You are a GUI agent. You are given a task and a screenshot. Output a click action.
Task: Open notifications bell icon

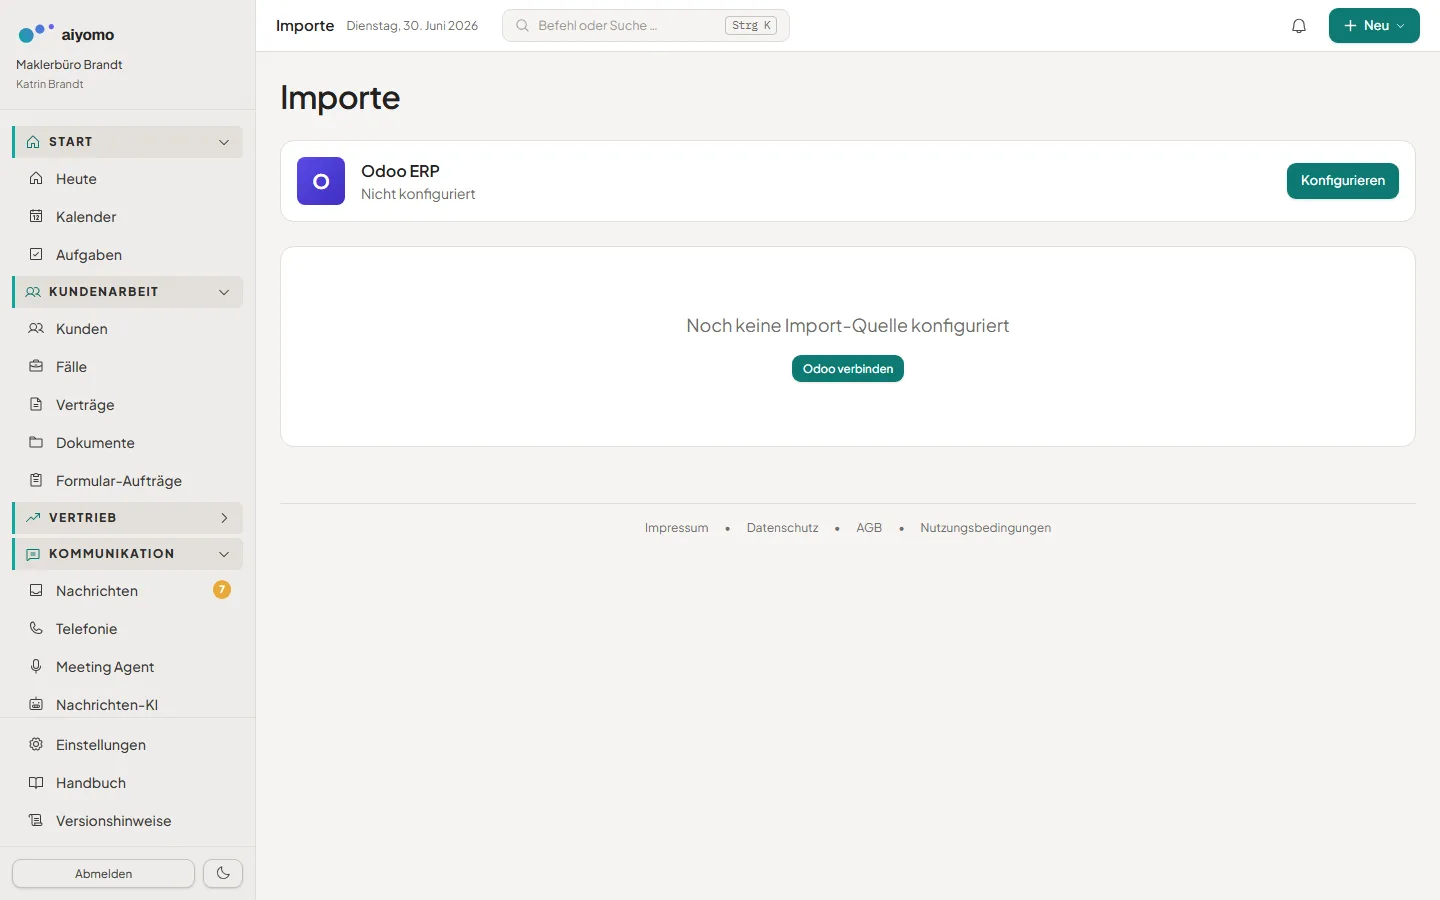pyautogui.click(x=1299, y=26)
